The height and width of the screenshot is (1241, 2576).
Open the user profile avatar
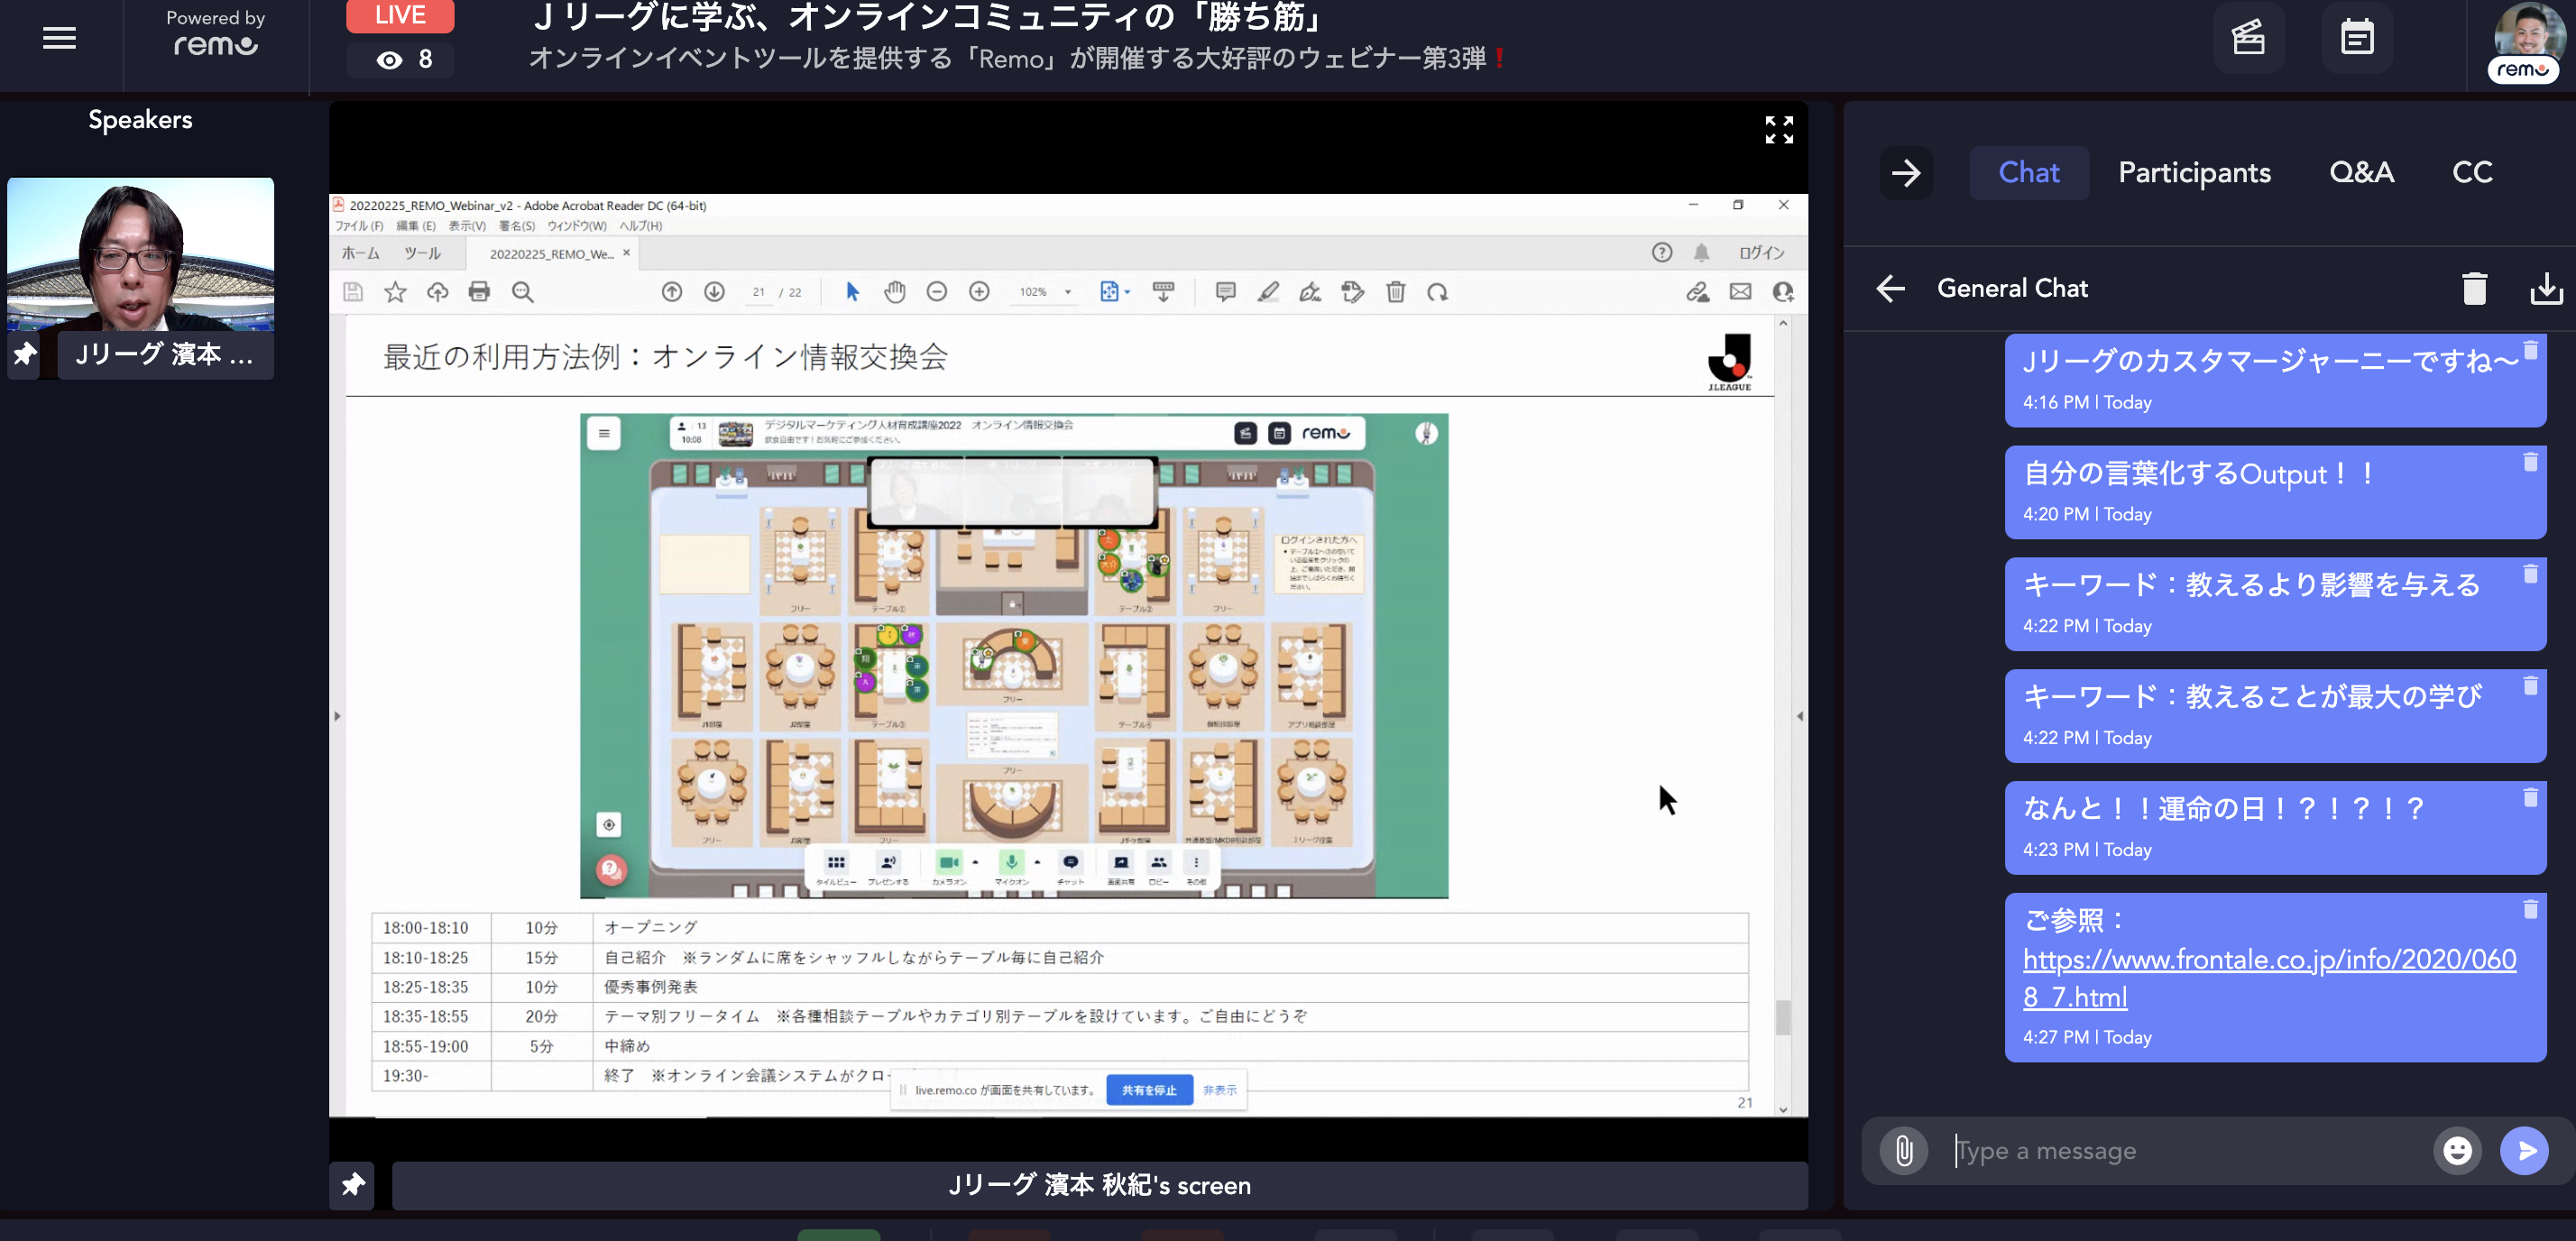2527,38
